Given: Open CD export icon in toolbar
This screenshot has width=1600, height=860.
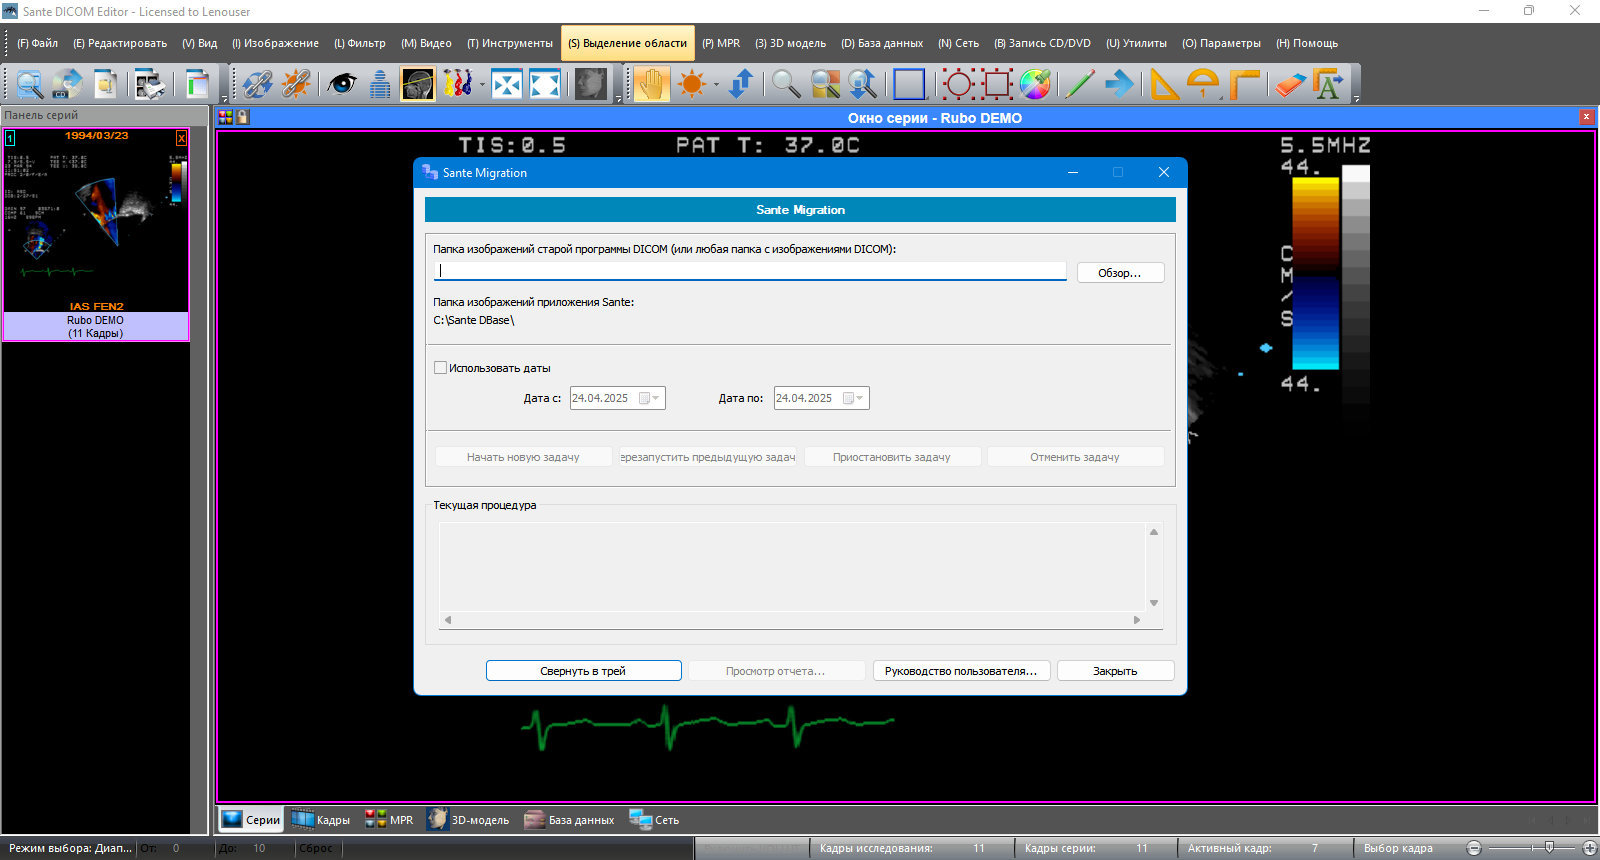Looking at the screenshot, I should pos(67,84).
